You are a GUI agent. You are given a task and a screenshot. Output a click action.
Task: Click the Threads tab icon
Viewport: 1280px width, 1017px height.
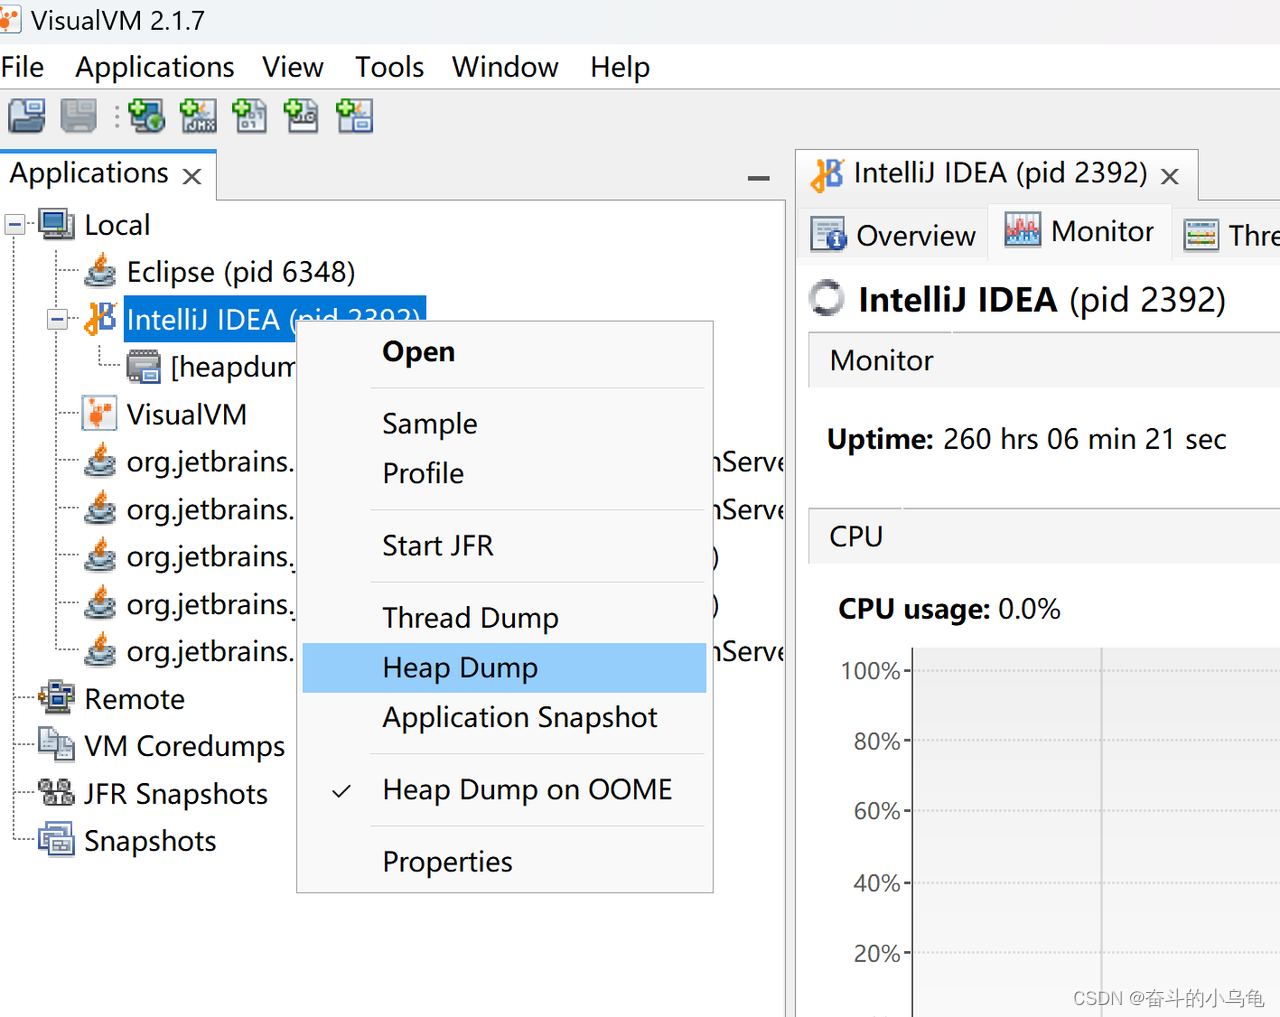[1200, 235]
